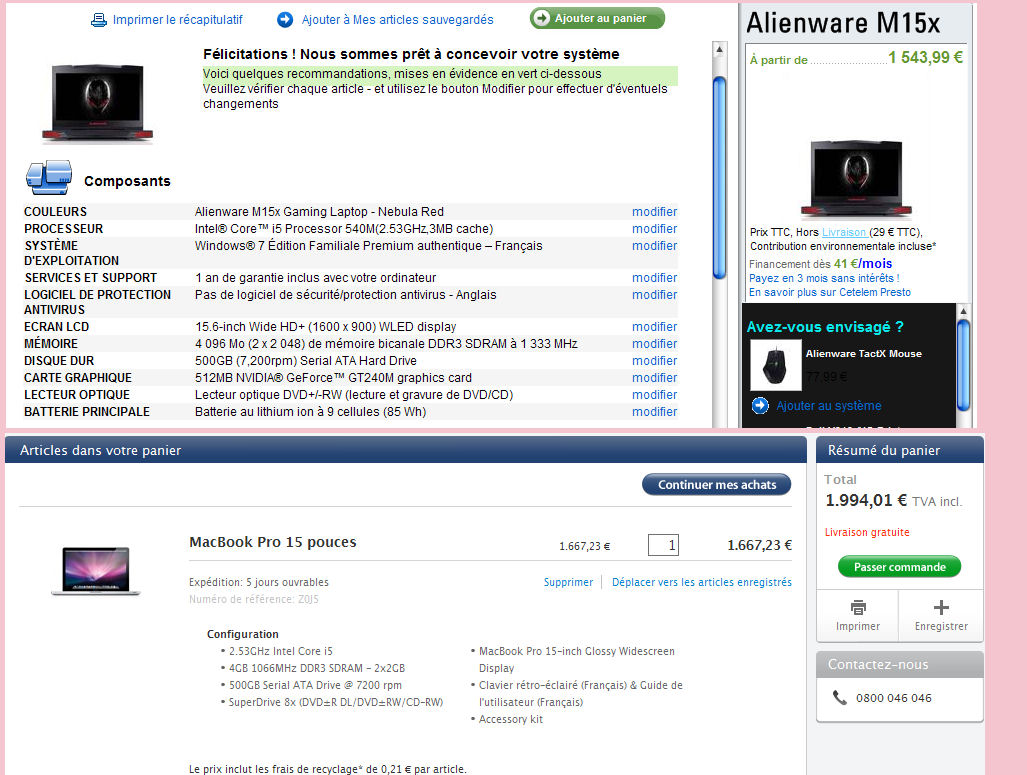Click modifier for BATTERIE PRINCIPALE row
1027x775 pixels.
coord(654,412)
